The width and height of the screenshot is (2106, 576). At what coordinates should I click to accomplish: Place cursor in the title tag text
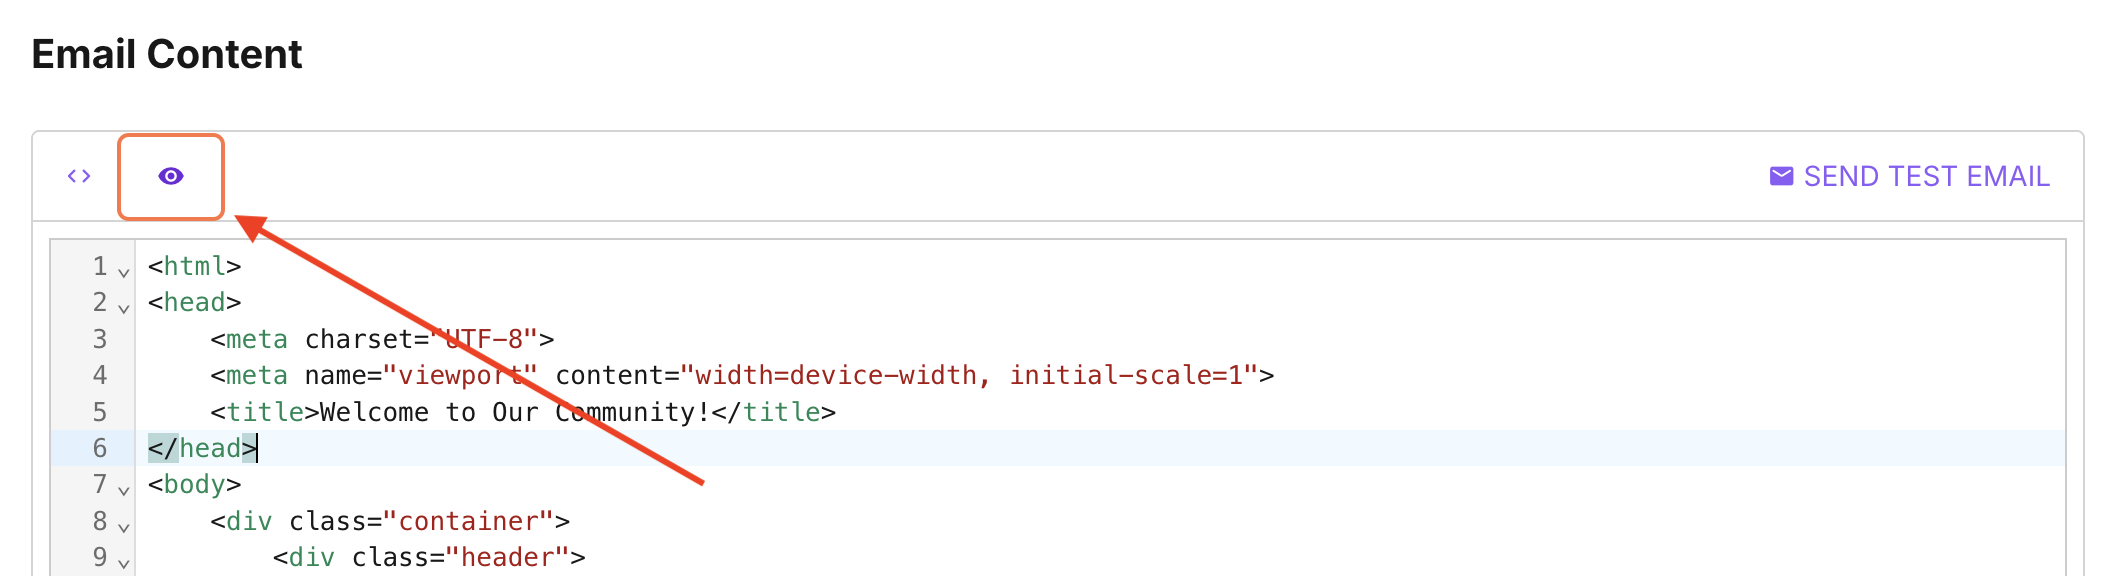[x=514, y=412]
